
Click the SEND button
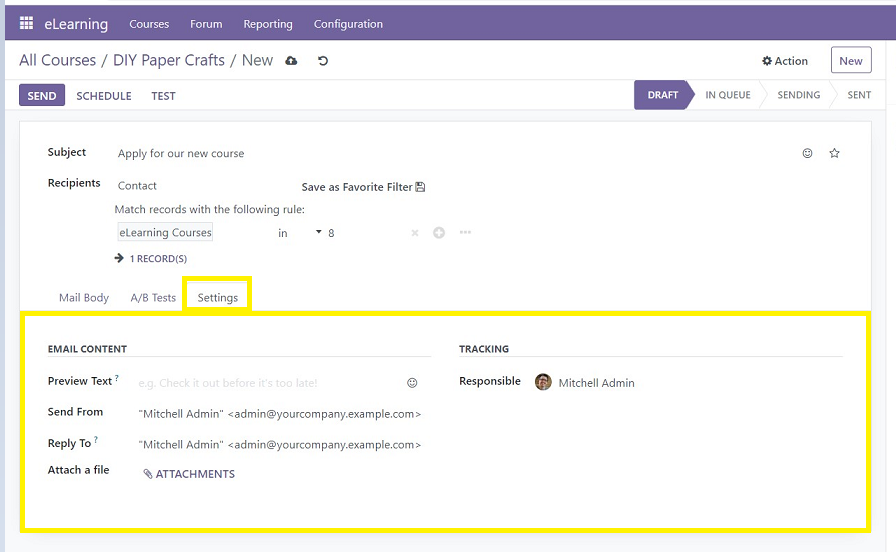coord(42,95)
